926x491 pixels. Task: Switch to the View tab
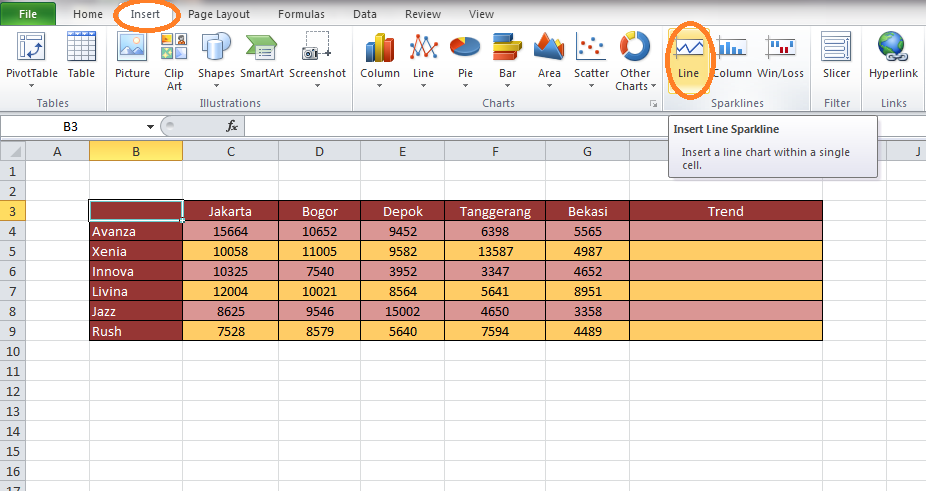point(481,14)
